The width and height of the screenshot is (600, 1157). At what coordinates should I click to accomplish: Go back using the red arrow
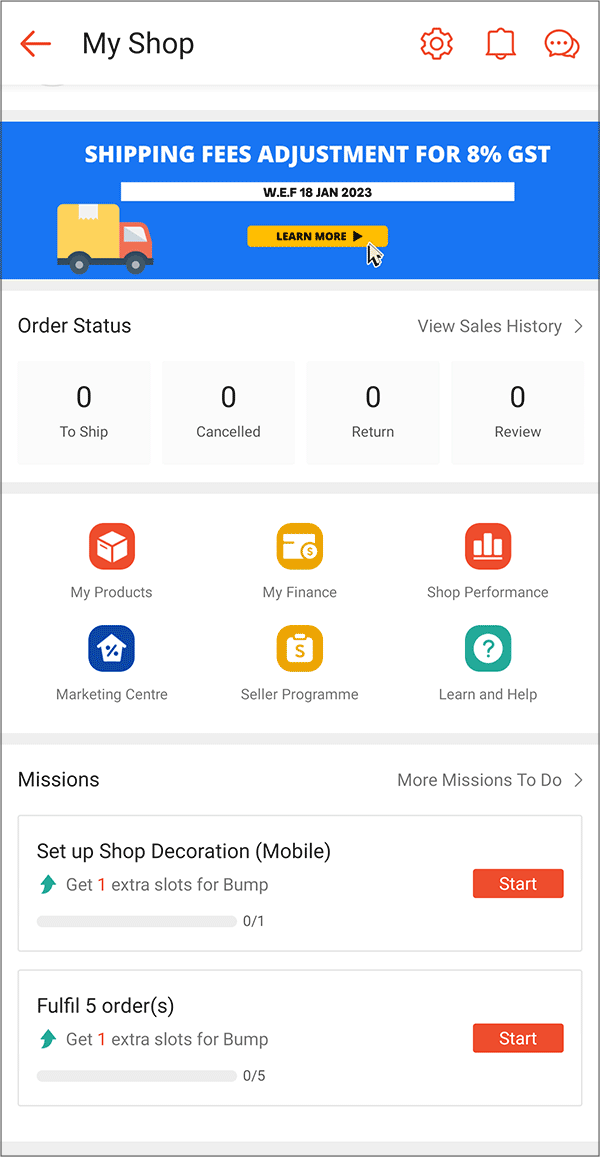(35, 43)
